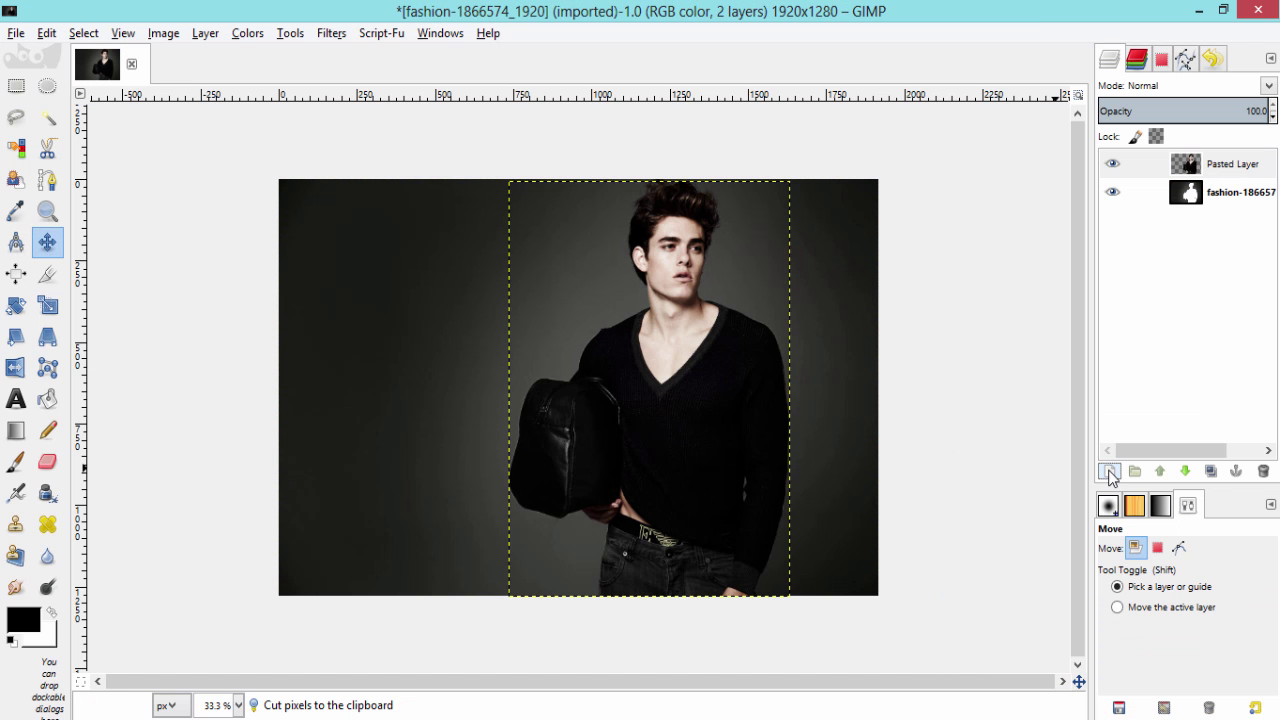Select the Free Select lasso tool
The height and width of the screenshot is (720, 1280).
16,117
